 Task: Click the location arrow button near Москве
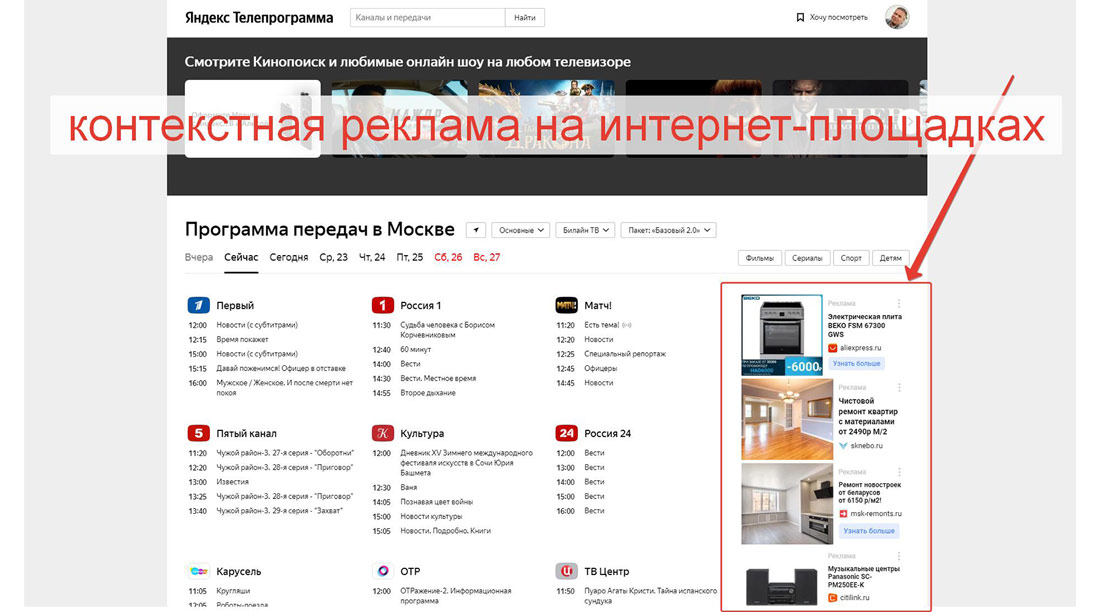click(476, 230)
